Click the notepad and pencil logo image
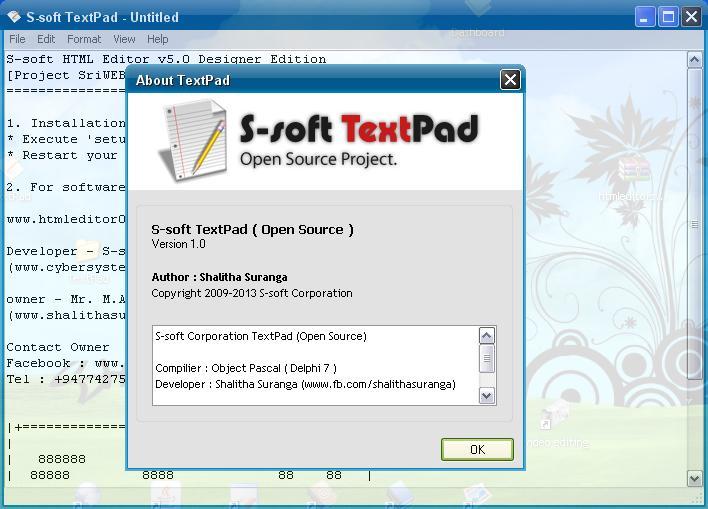This screenshot has width=708, height=509. coord(193,140)
